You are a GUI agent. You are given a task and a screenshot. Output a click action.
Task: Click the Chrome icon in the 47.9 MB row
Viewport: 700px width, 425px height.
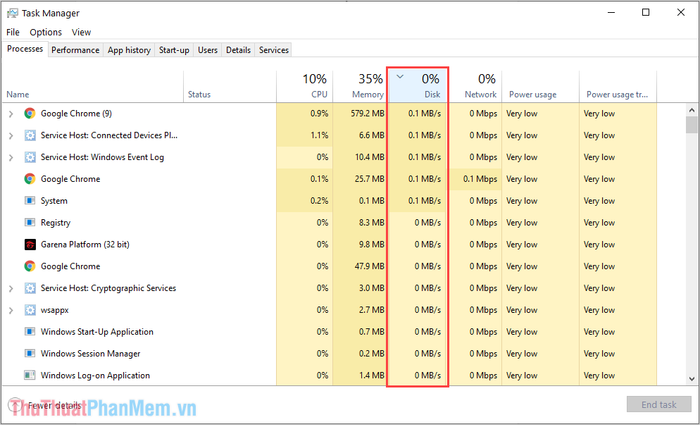point(30,266)
